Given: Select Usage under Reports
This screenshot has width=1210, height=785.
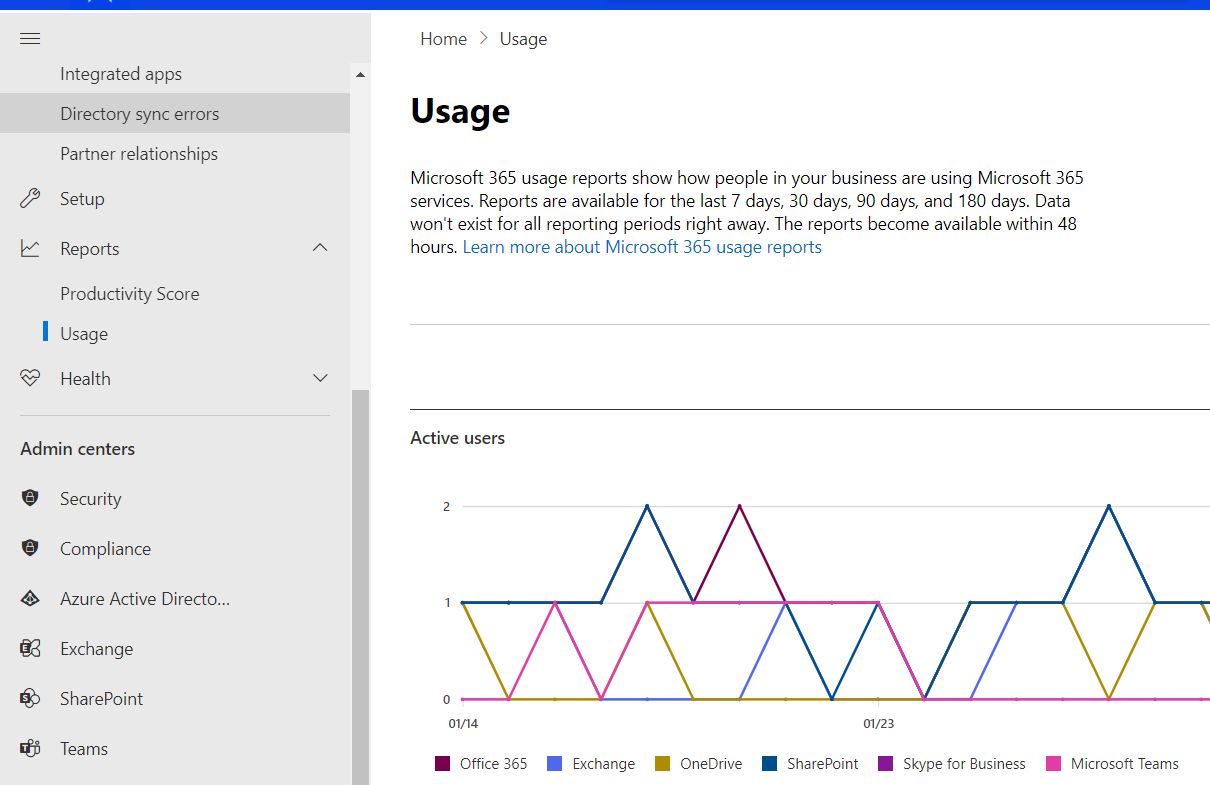Looking at the screenshot, I should pos(84,334).
